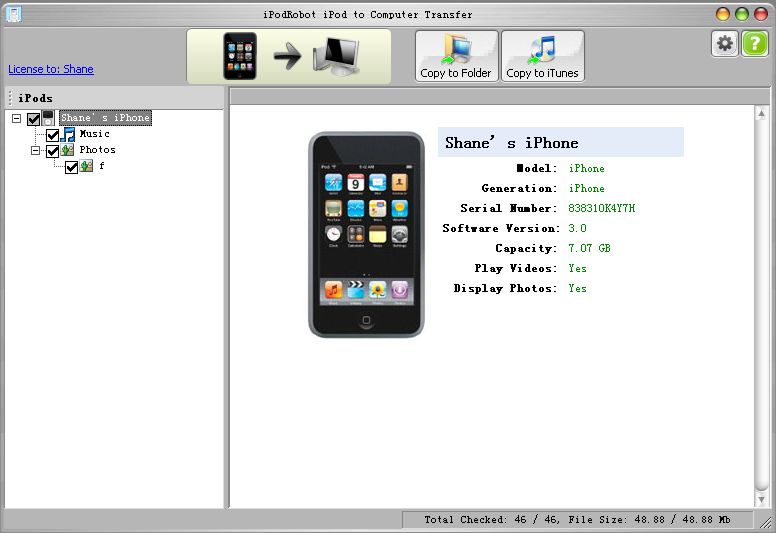Viewport: 776px width, 533px height.
Task: Click the Shane's iPhone heading in details
Action: tap(512, 143)
